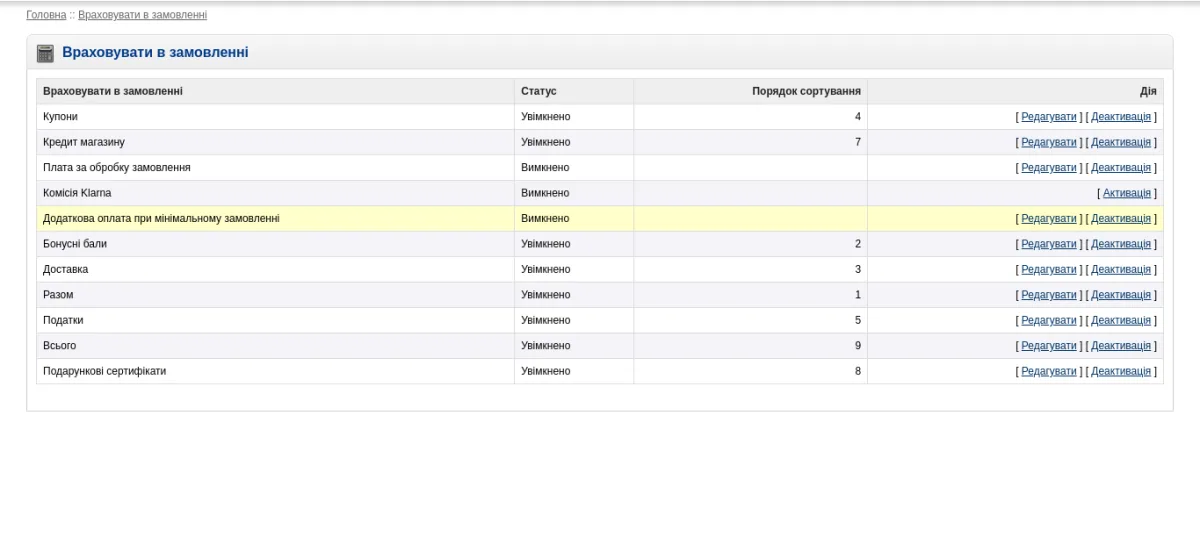Deactivate the Купони module
Screen dimensions: 1200x537
[x=1121, y=117]
